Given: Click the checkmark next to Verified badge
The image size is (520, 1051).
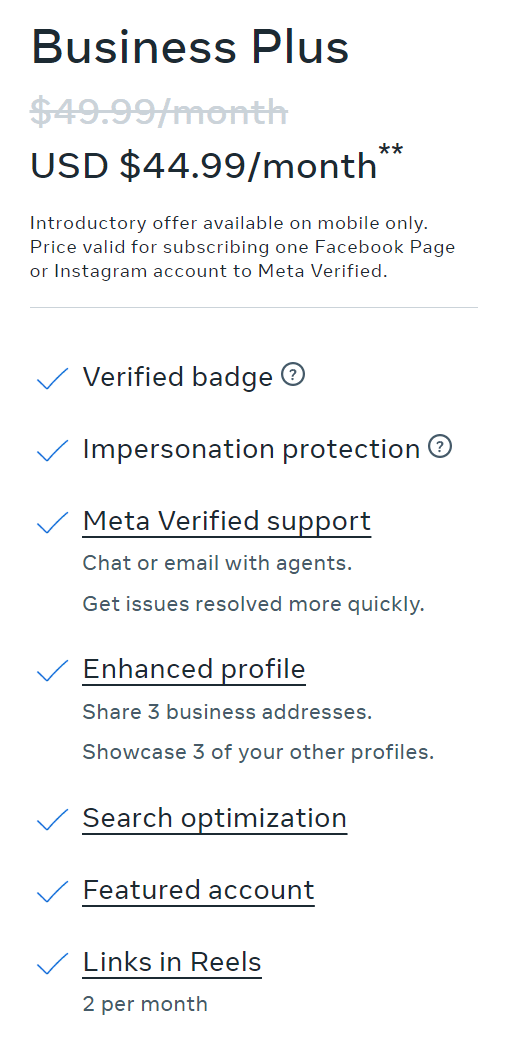Looking at the screenshot, I should [x=52, y=378].
